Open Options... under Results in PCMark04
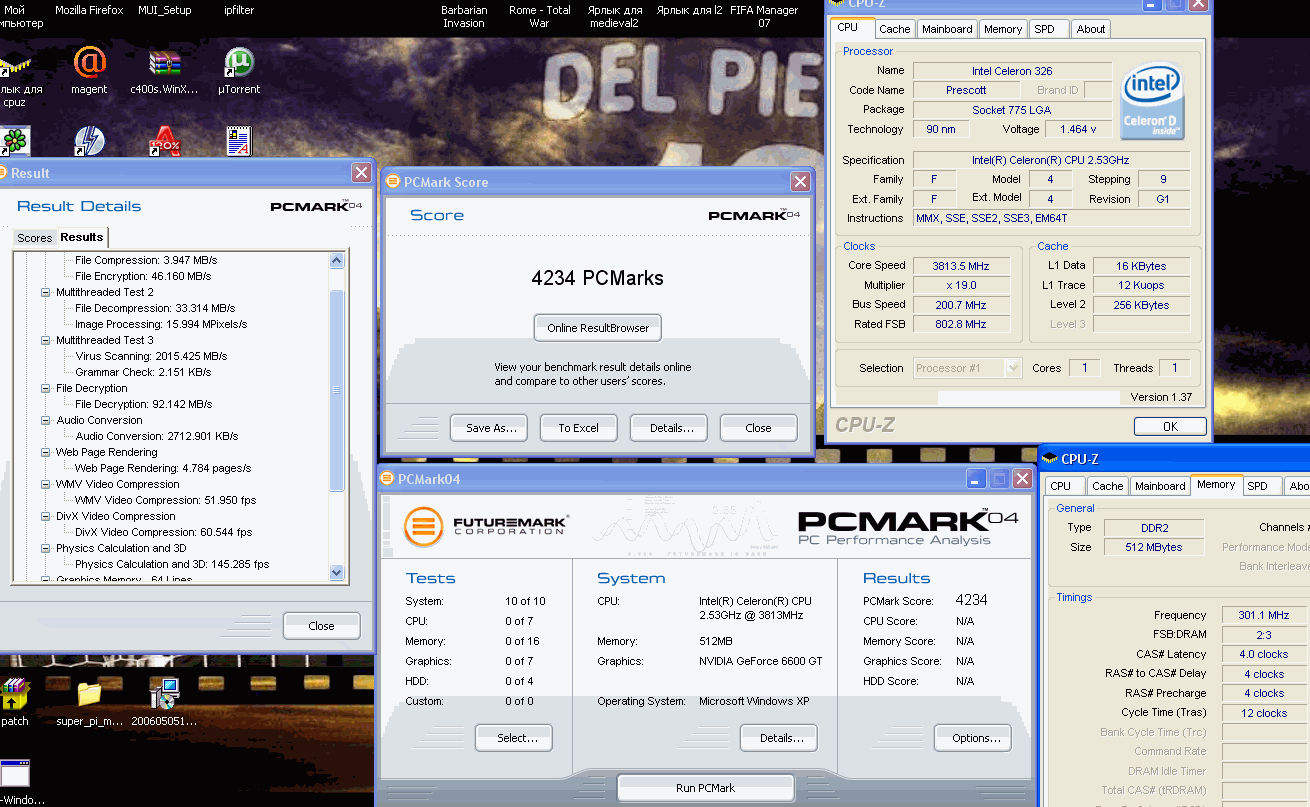Image resolution: width=1310 pixels, height=807 pixels. click(x=973, y=738)
